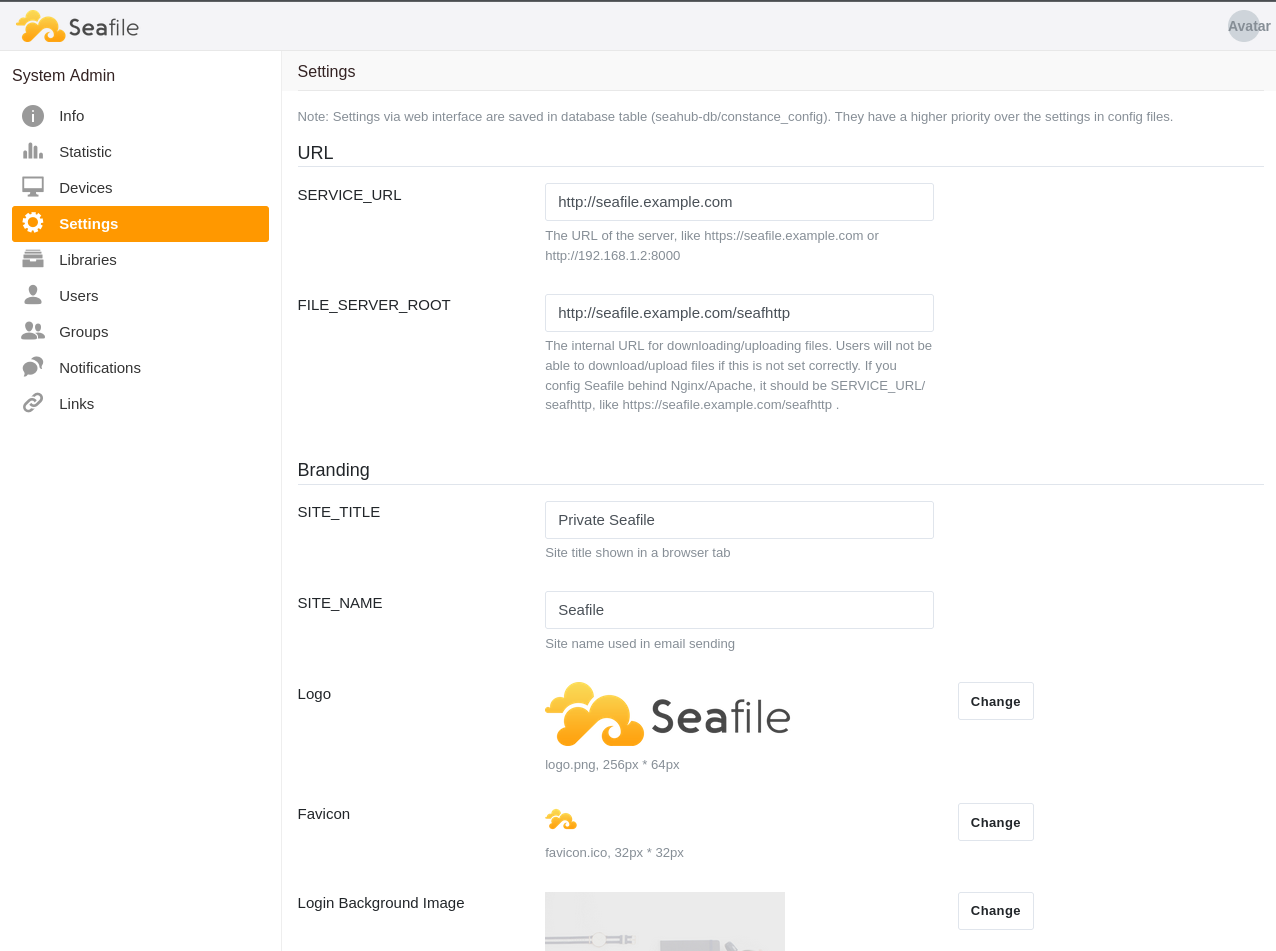
Task: Click the FILE_SERVER_ROOT label
Action: click(374, 305)
